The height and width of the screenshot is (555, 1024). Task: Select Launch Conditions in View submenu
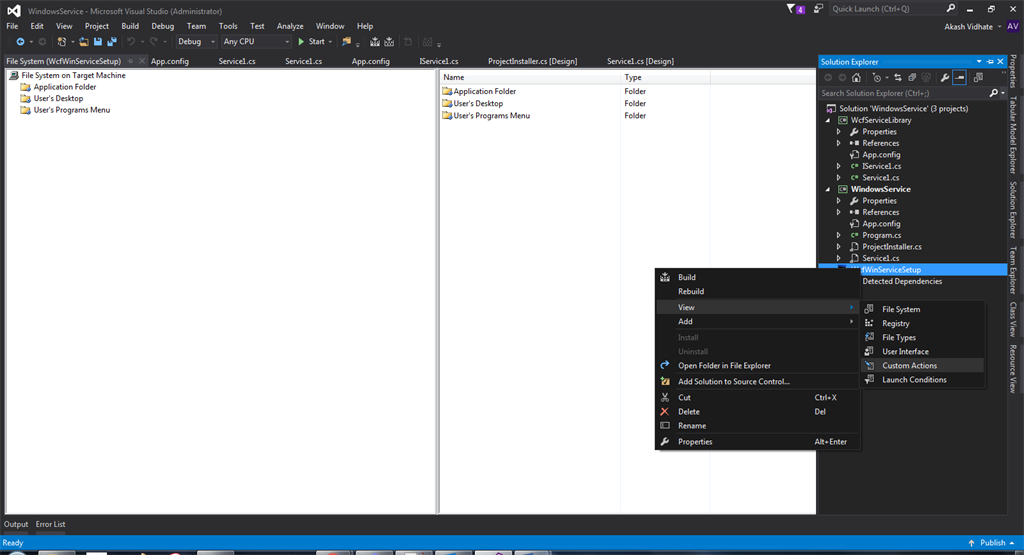coord(922,379)
